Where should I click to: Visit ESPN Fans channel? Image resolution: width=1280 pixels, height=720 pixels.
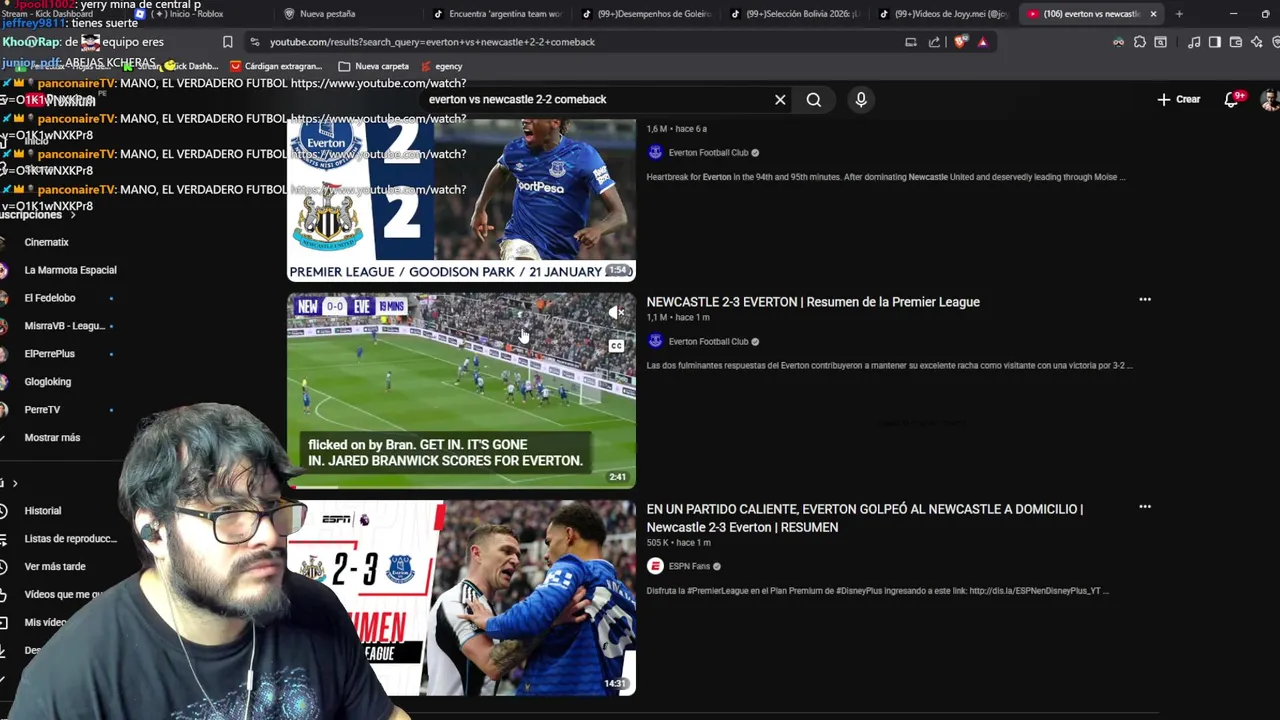[689, 566]
